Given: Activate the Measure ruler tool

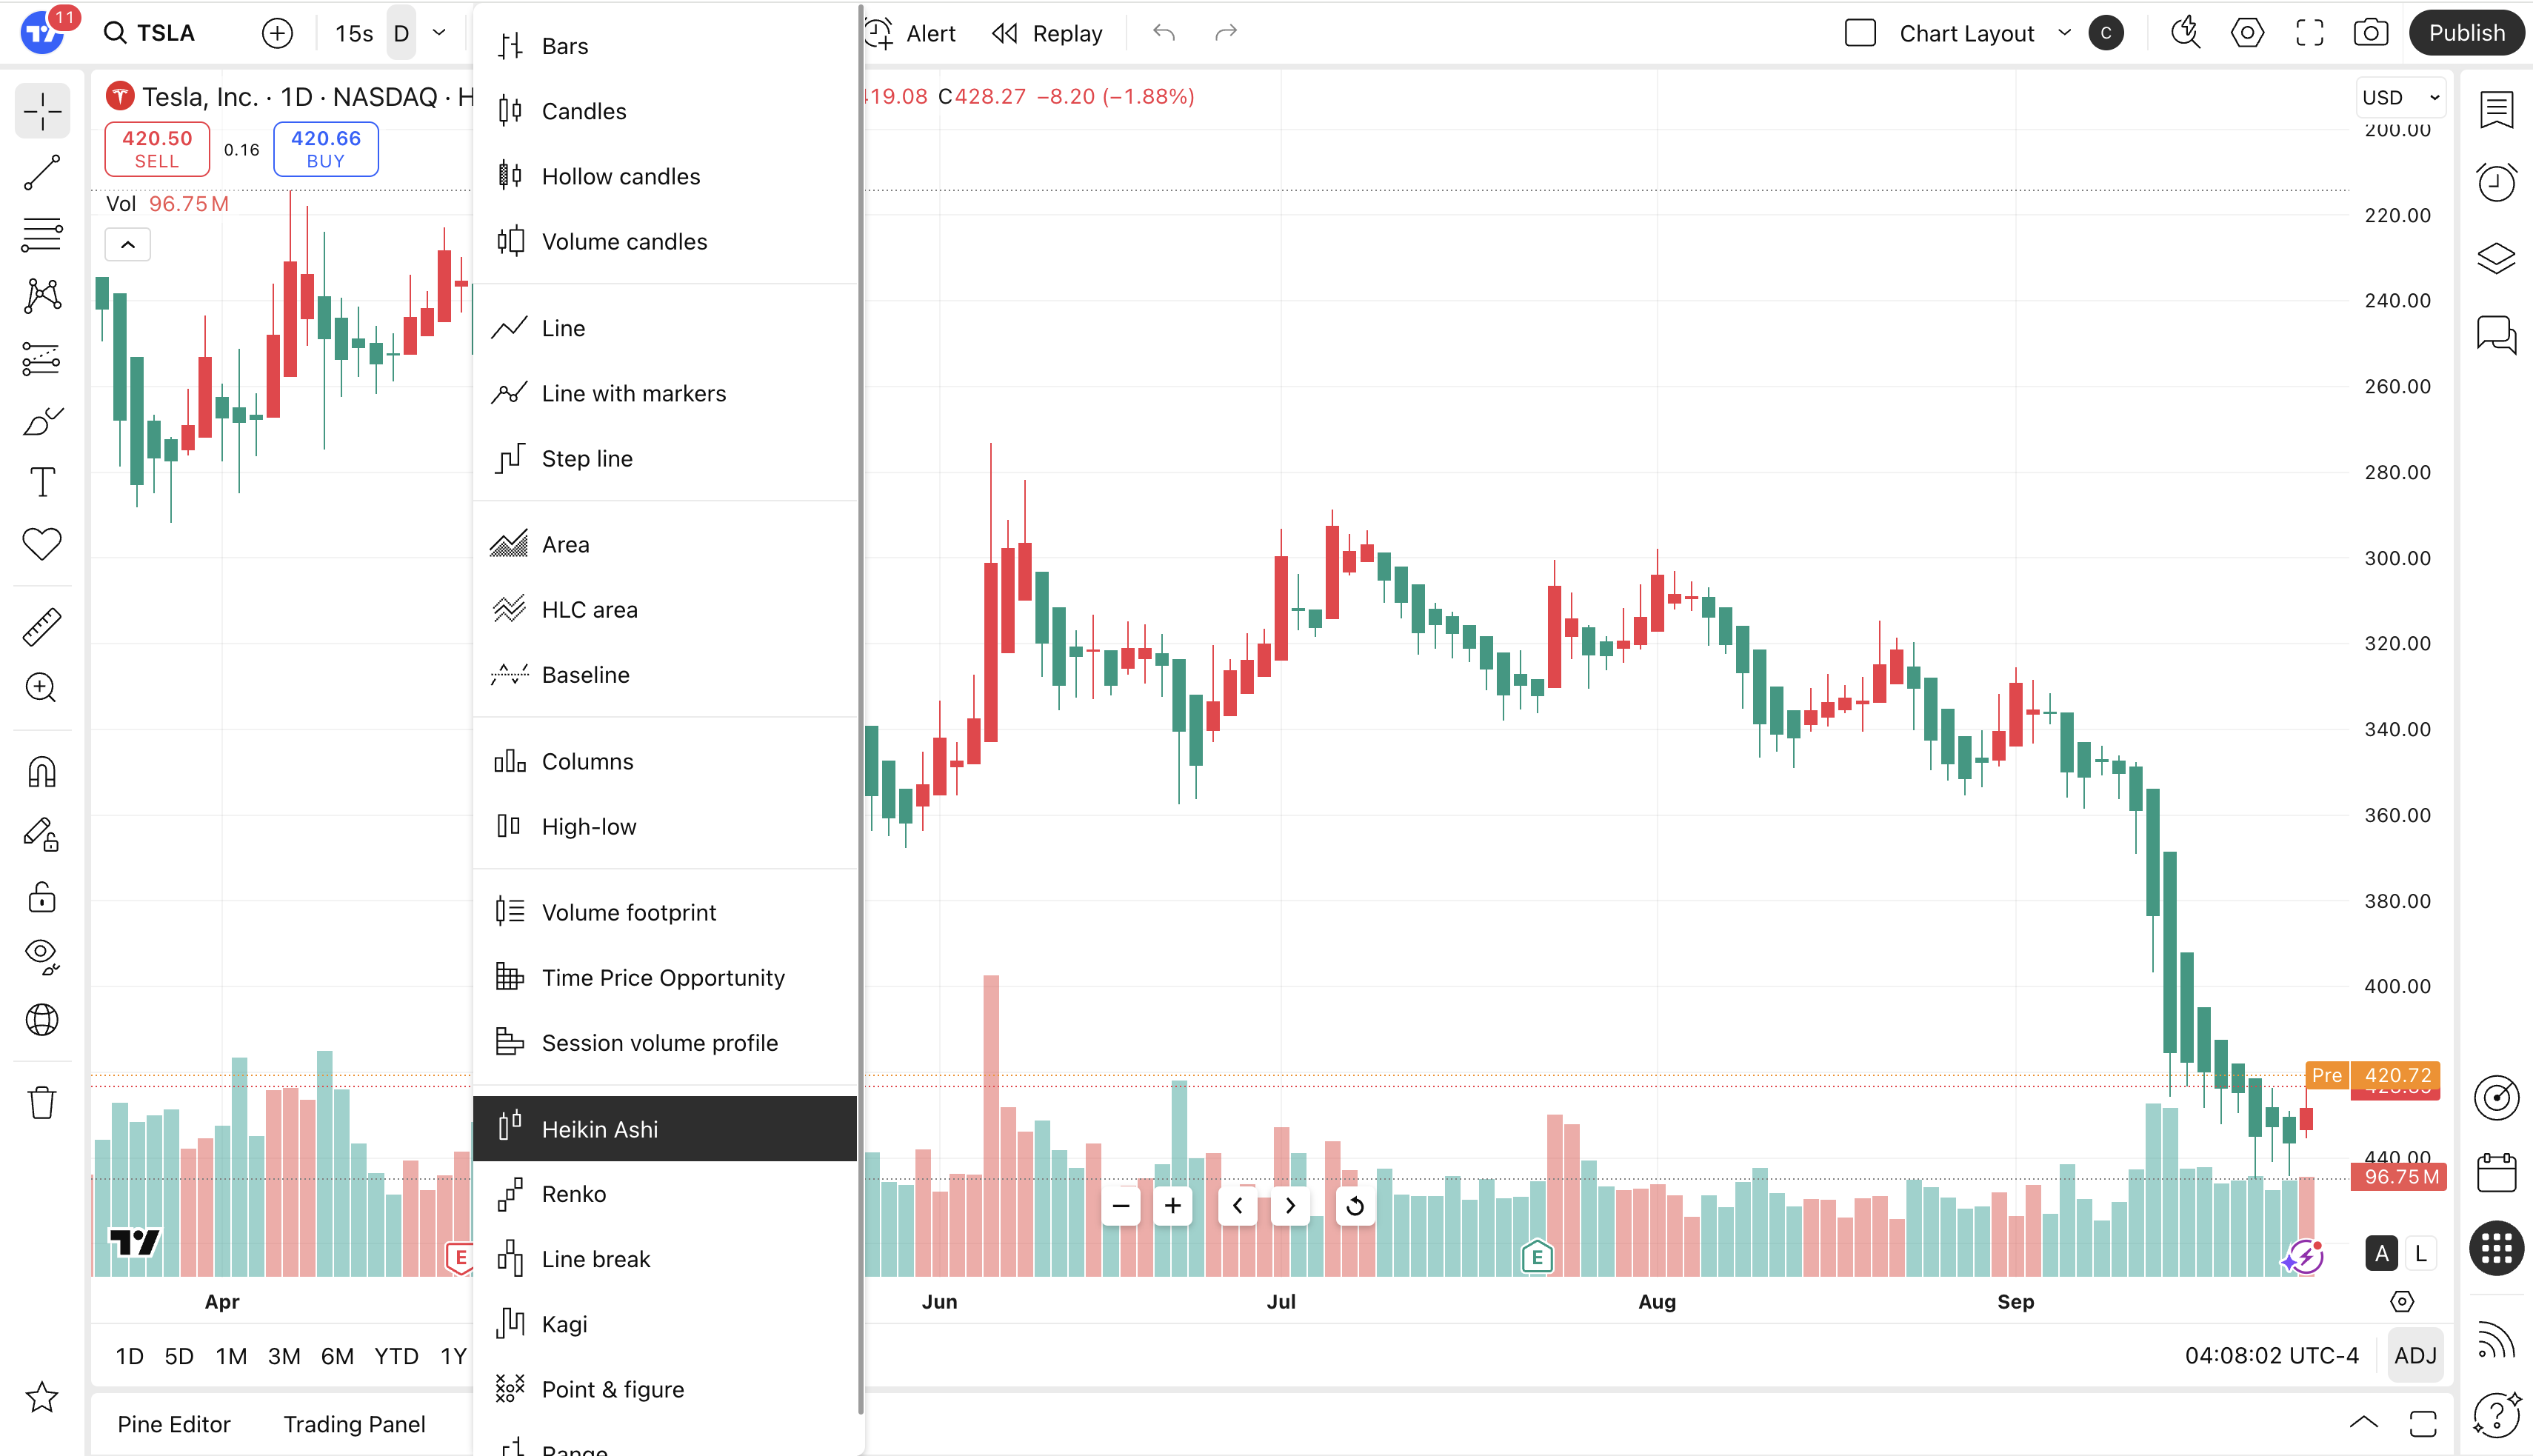Looking at the screenshot, I should 42,626.
